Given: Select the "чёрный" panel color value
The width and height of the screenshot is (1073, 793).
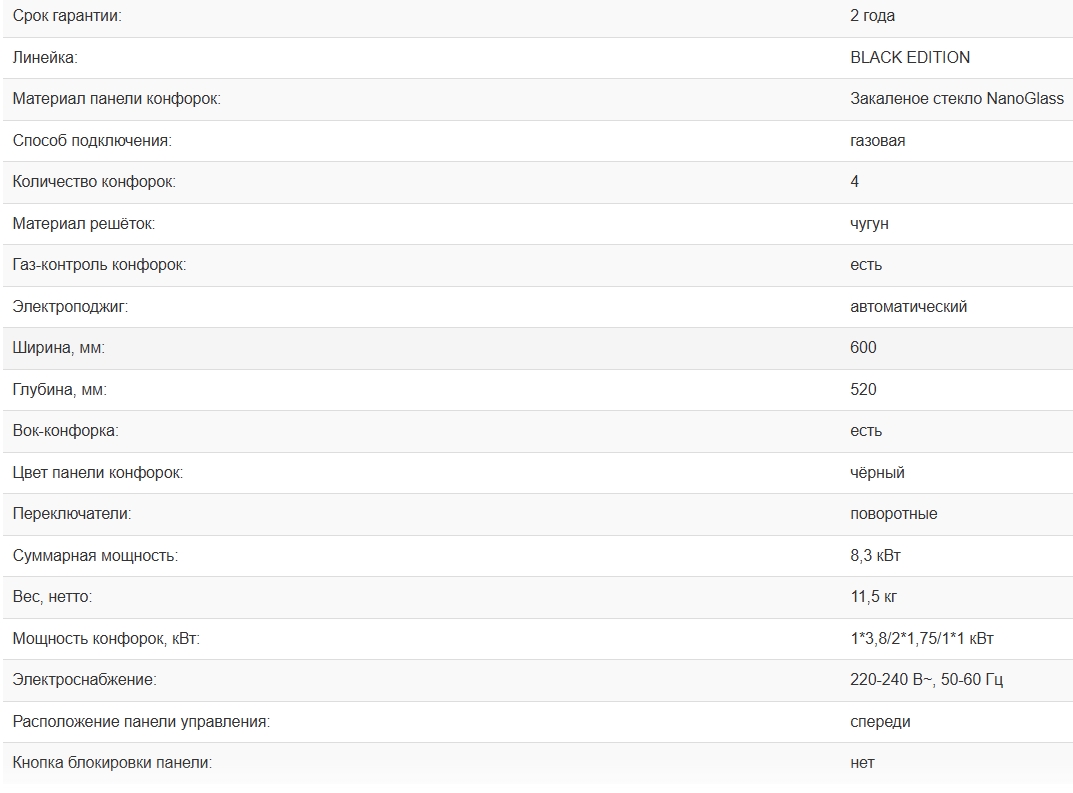Looking at the screenshot, I should point(877,473).
